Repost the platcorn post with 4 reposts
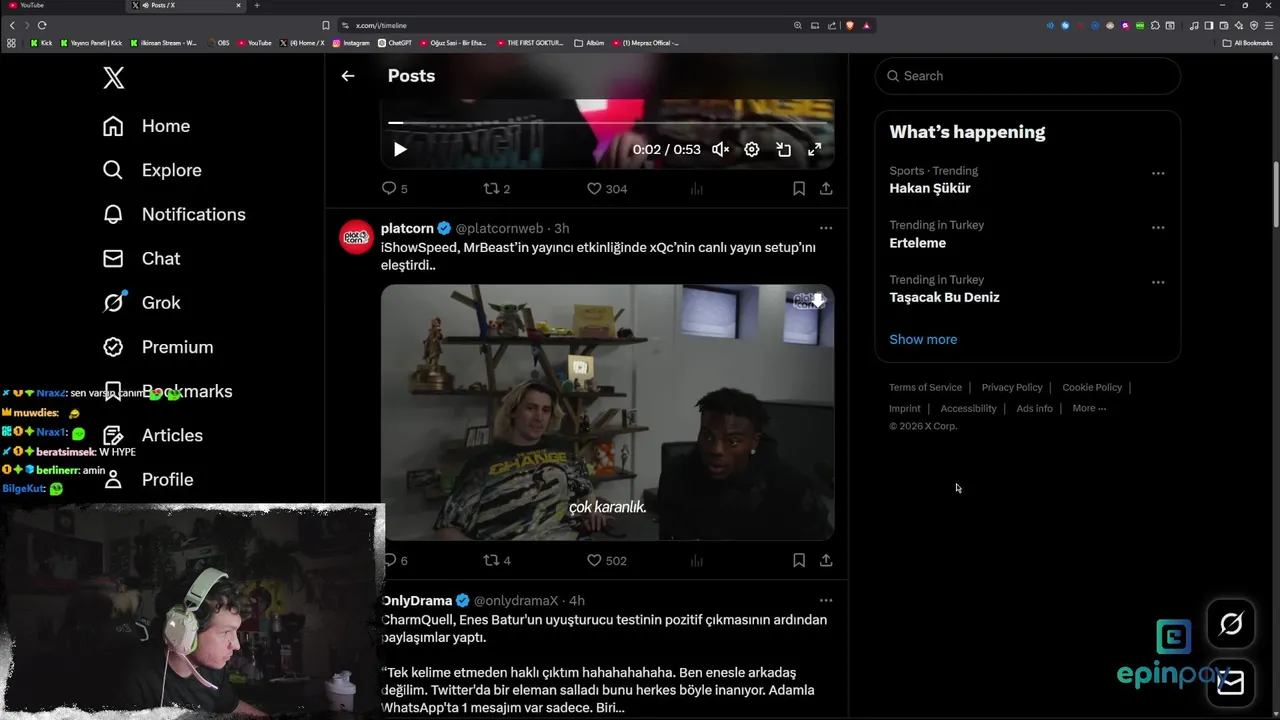 [497, 560]
